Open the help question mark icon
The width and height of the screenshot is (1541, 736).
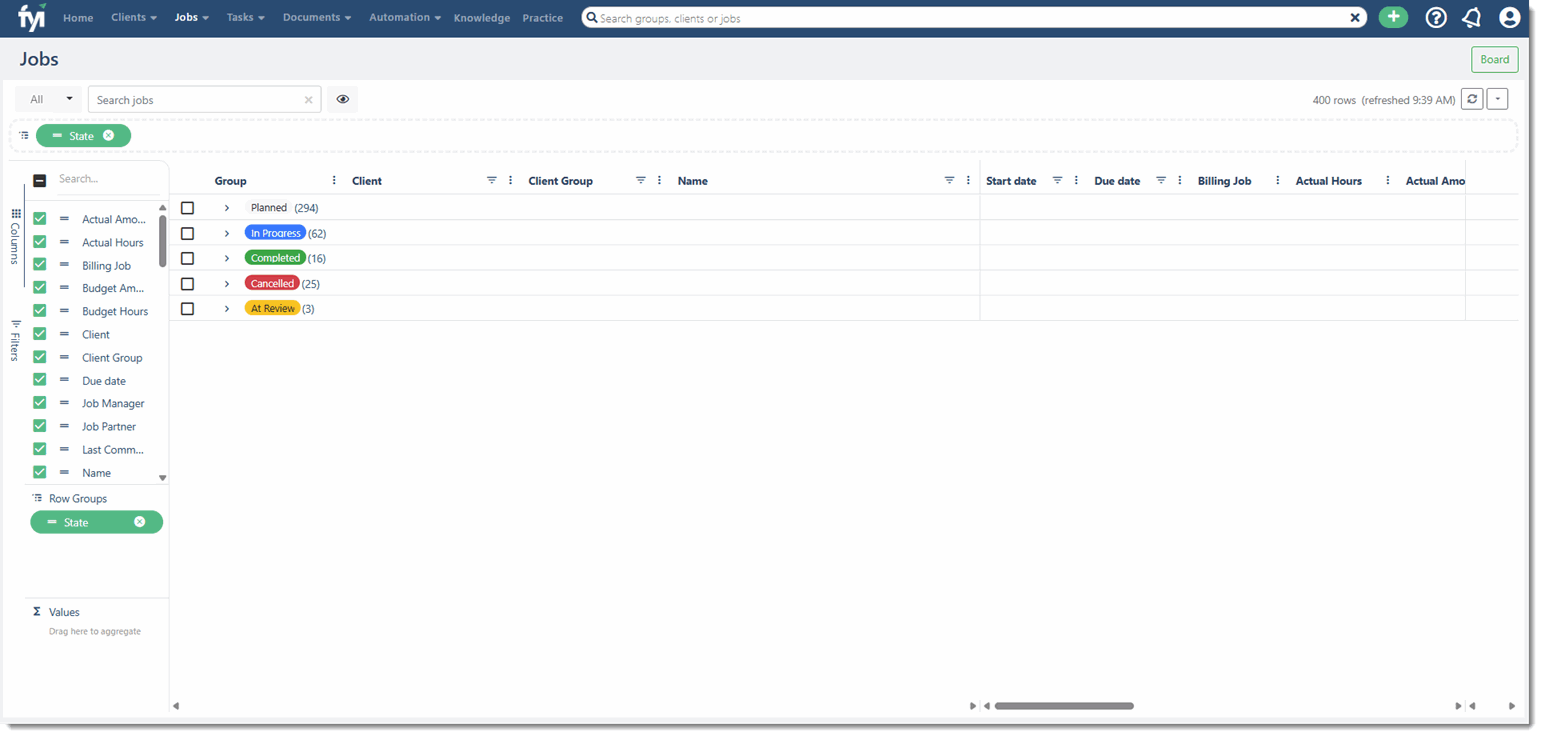1436,17
